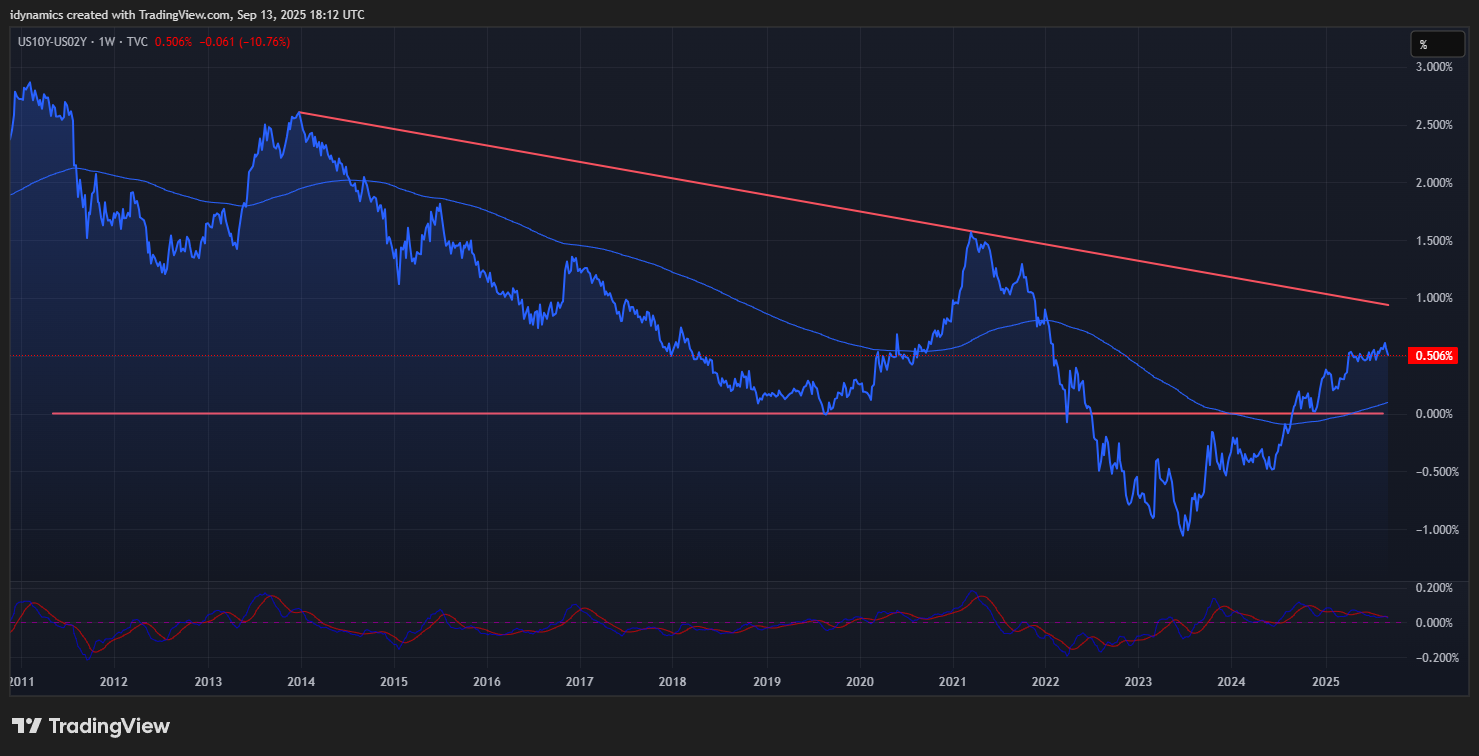Click the 0.200% oscillator scale label
This screenshot has height=756, width=1479.
1432,588
